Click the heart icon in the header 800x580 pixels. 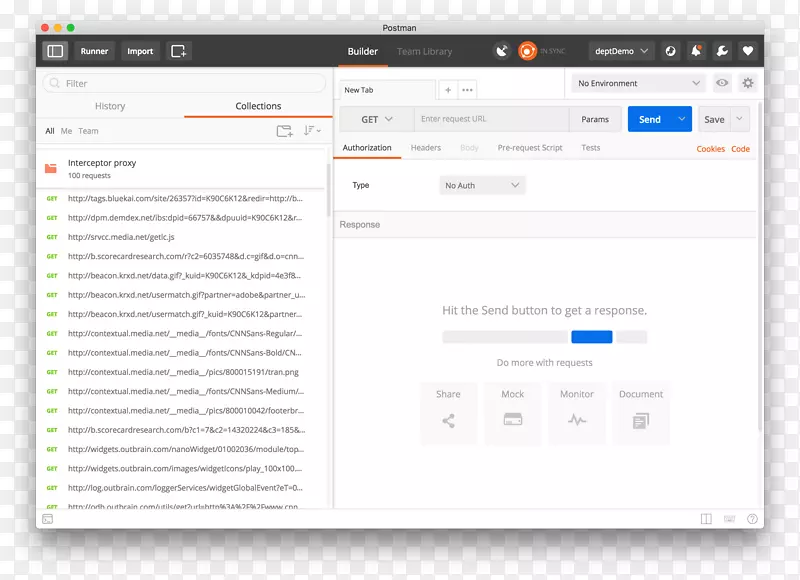[x=746, y=51]
